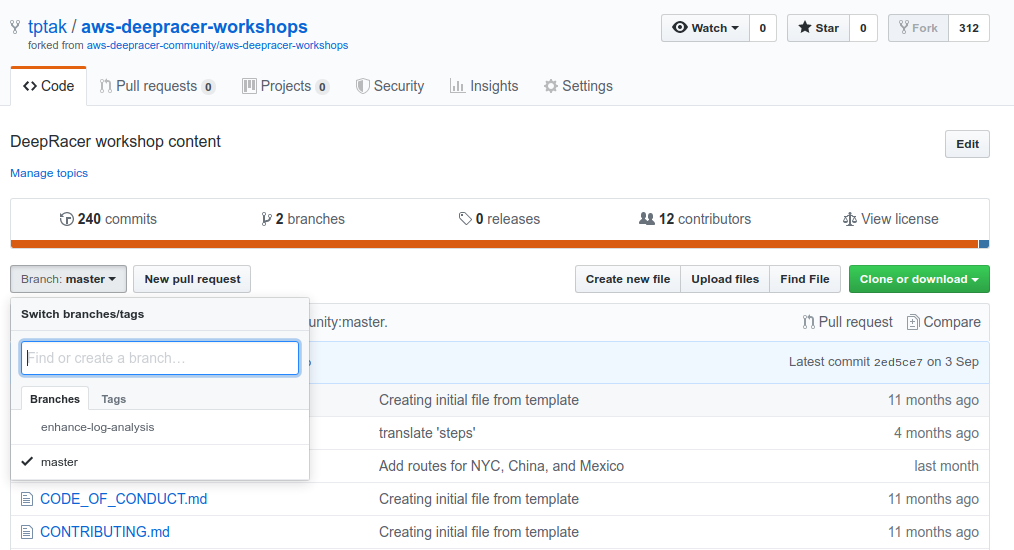
Task: Click the Find File button
Action: pos(804,279)
